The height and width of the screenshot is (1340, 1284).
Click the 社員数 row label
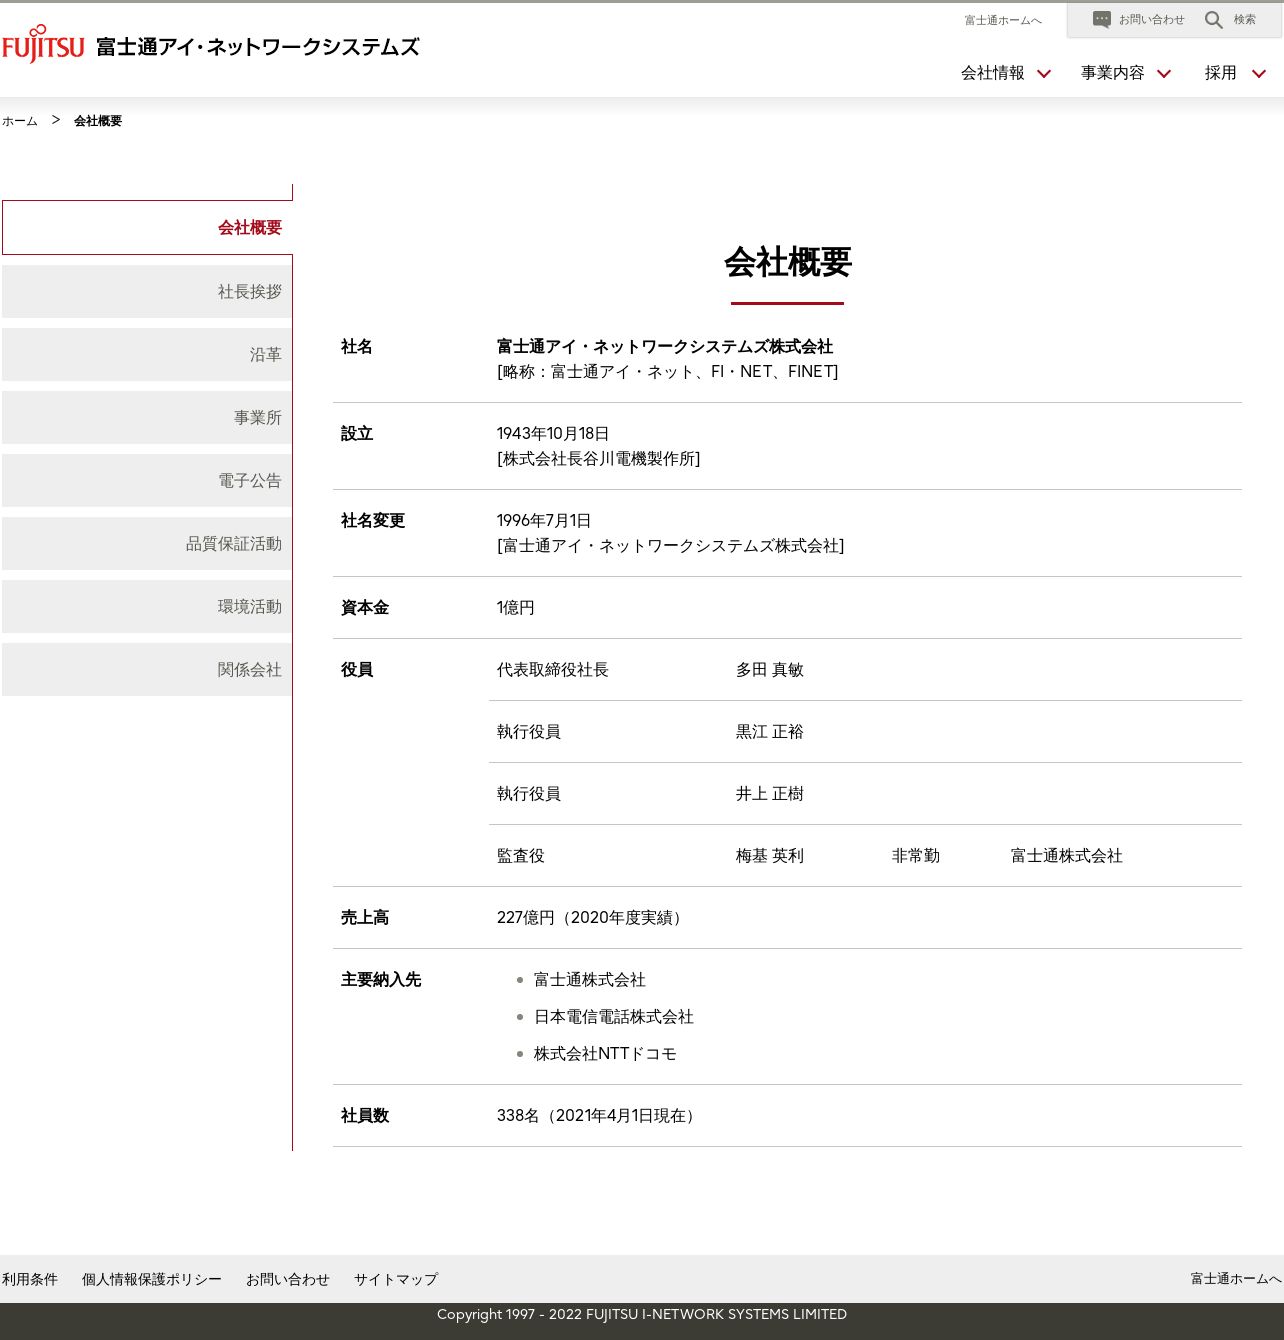(x=365, y=1116)
